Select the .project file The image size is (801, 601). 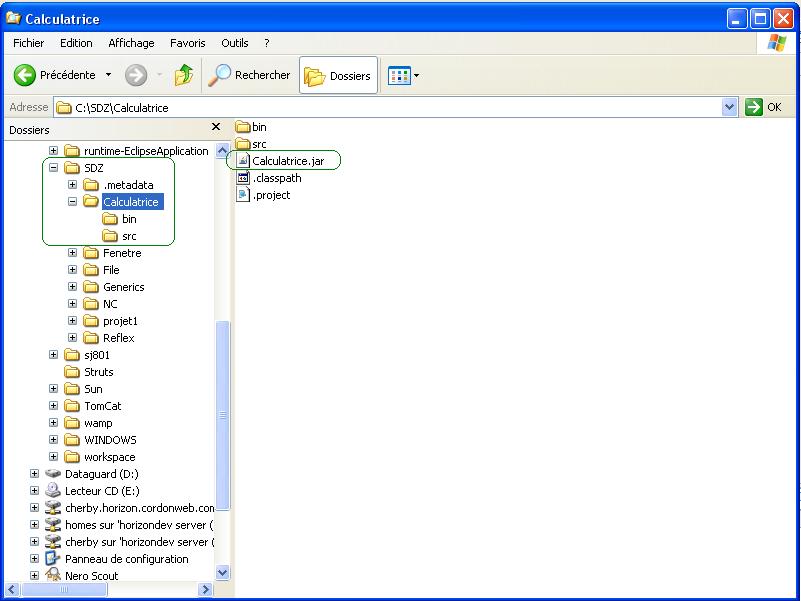click(x=264, y=195)
